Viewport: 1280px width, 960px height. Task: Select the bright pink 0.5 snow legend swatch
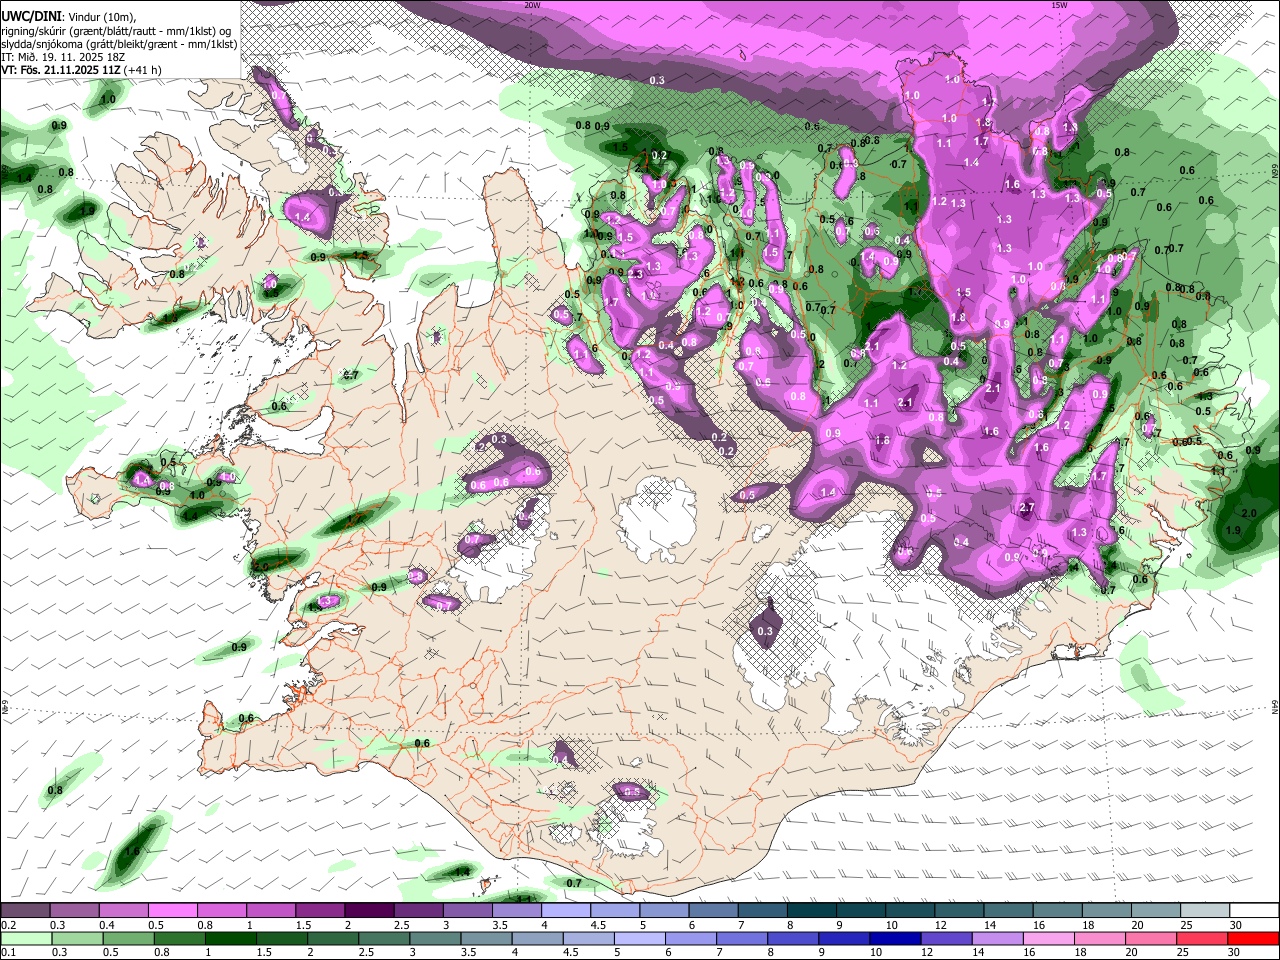coord(172,910)
